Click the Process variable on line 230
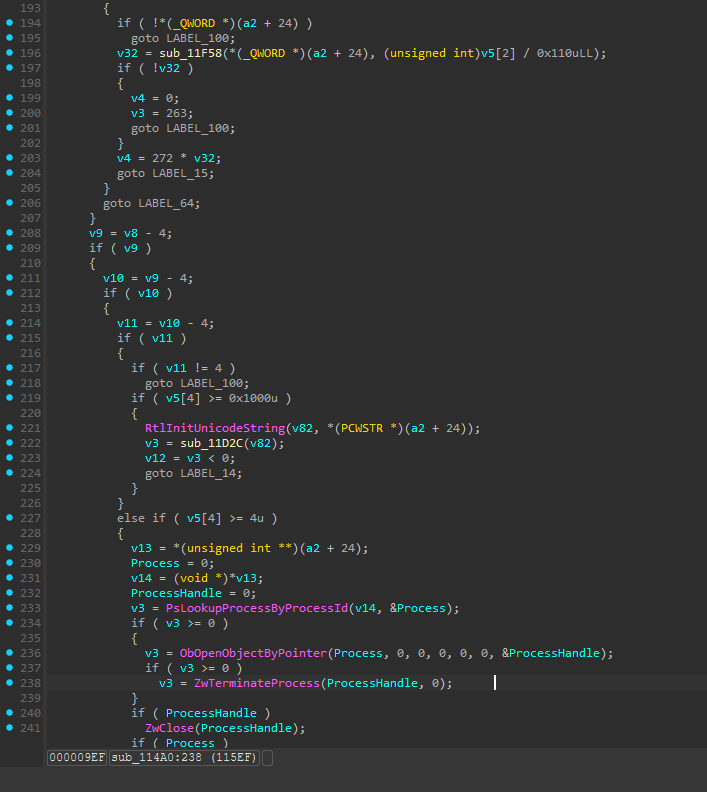707x792 pixels. click(x=156, y=563)
